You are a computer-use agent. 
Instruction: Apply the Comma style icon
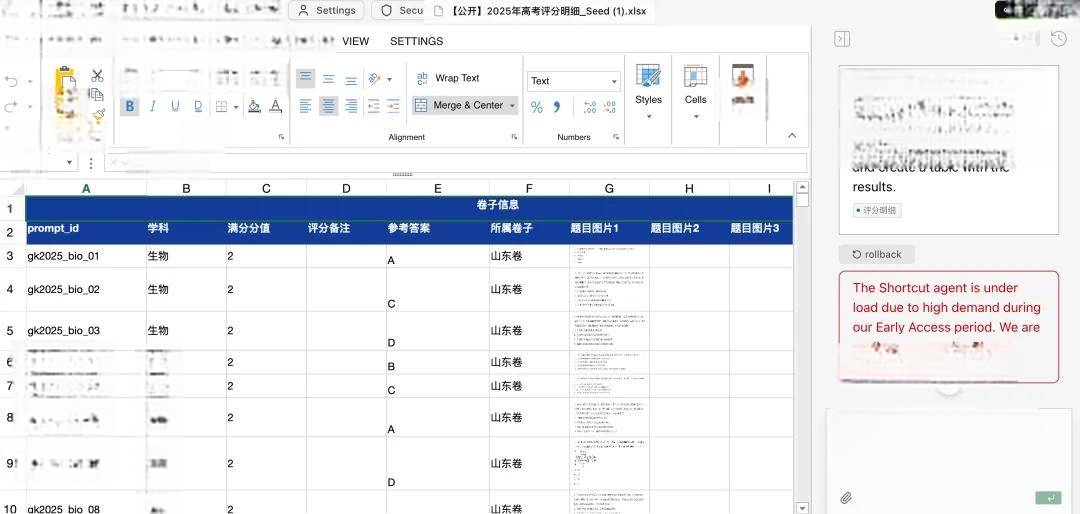[557, 107]
